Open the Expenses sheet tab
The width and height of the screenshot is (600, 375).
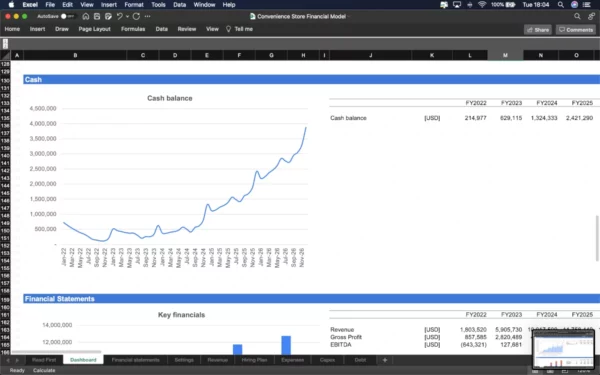[292, 360]
